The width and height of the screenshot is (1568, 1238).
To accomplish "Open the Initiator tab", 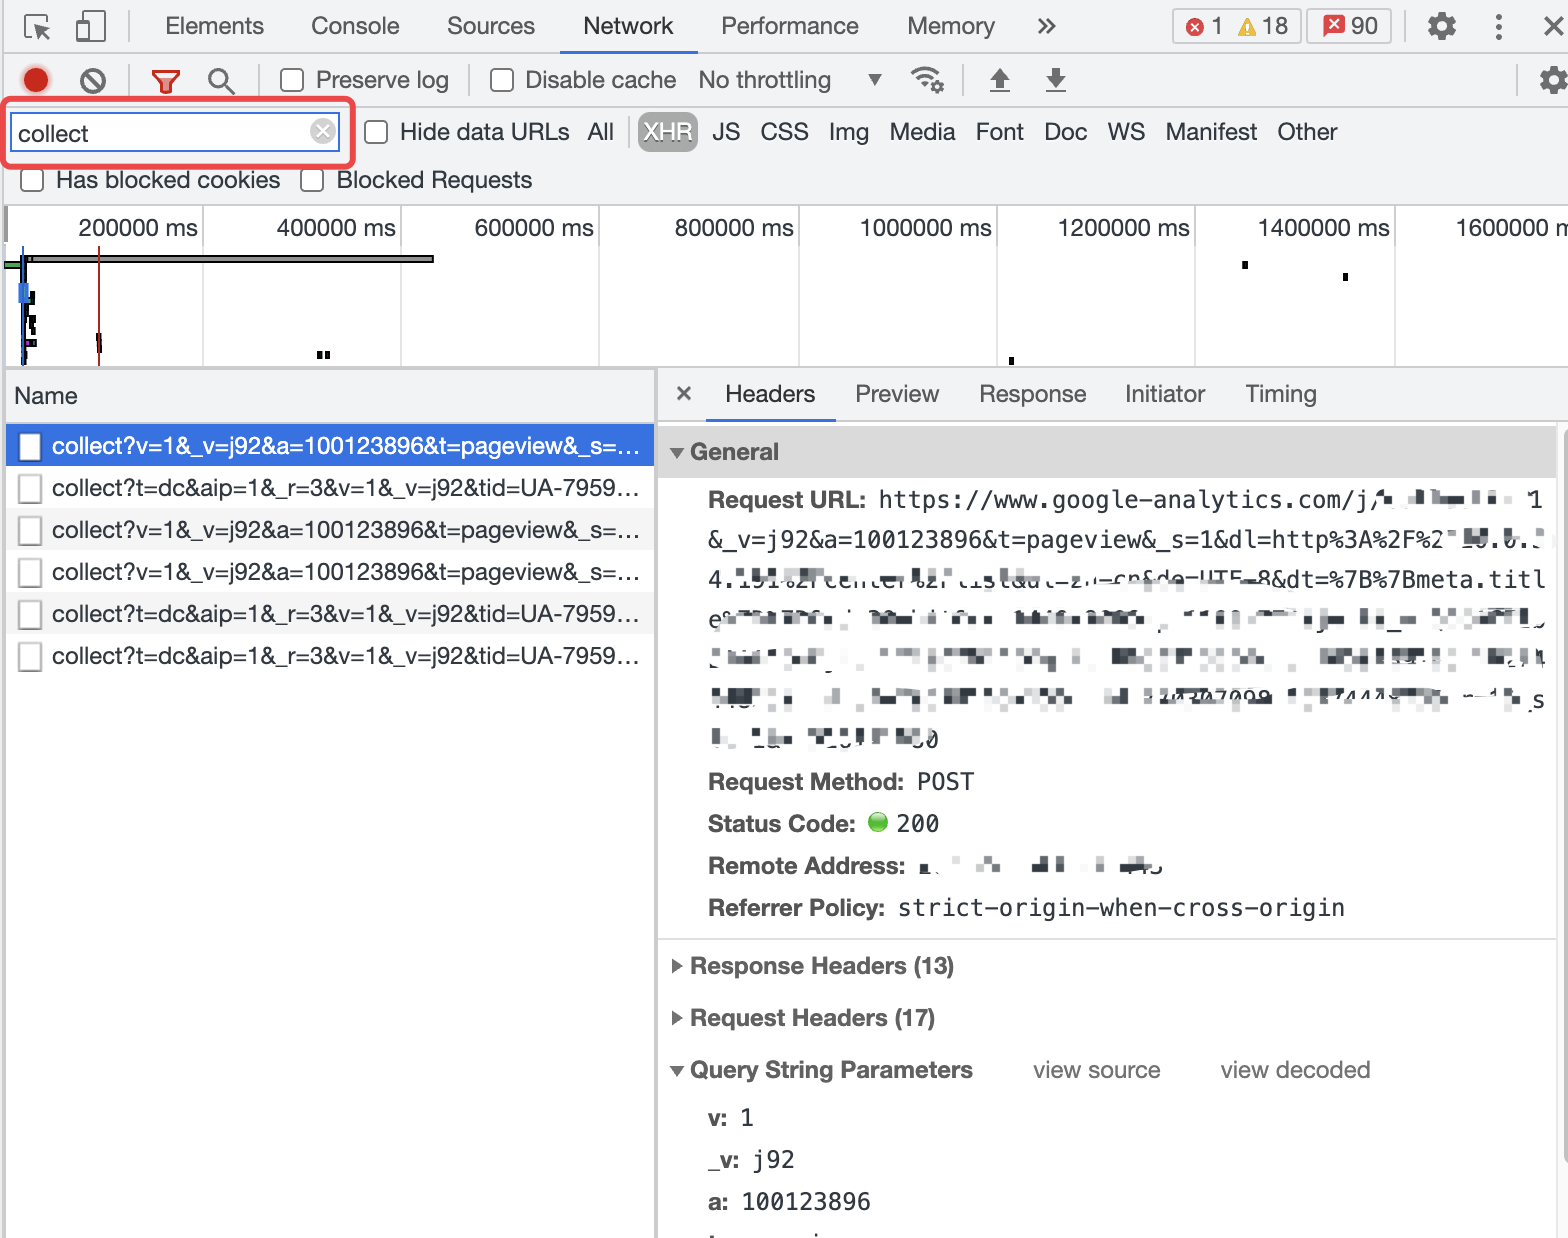I will pos(1165,394).
